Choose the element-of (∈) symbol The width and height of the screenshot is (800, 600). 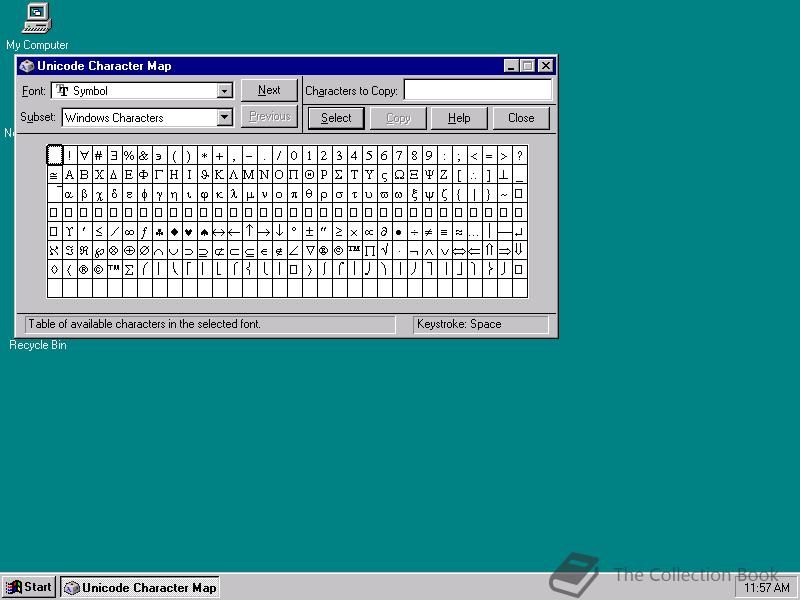tap(264, 251)
